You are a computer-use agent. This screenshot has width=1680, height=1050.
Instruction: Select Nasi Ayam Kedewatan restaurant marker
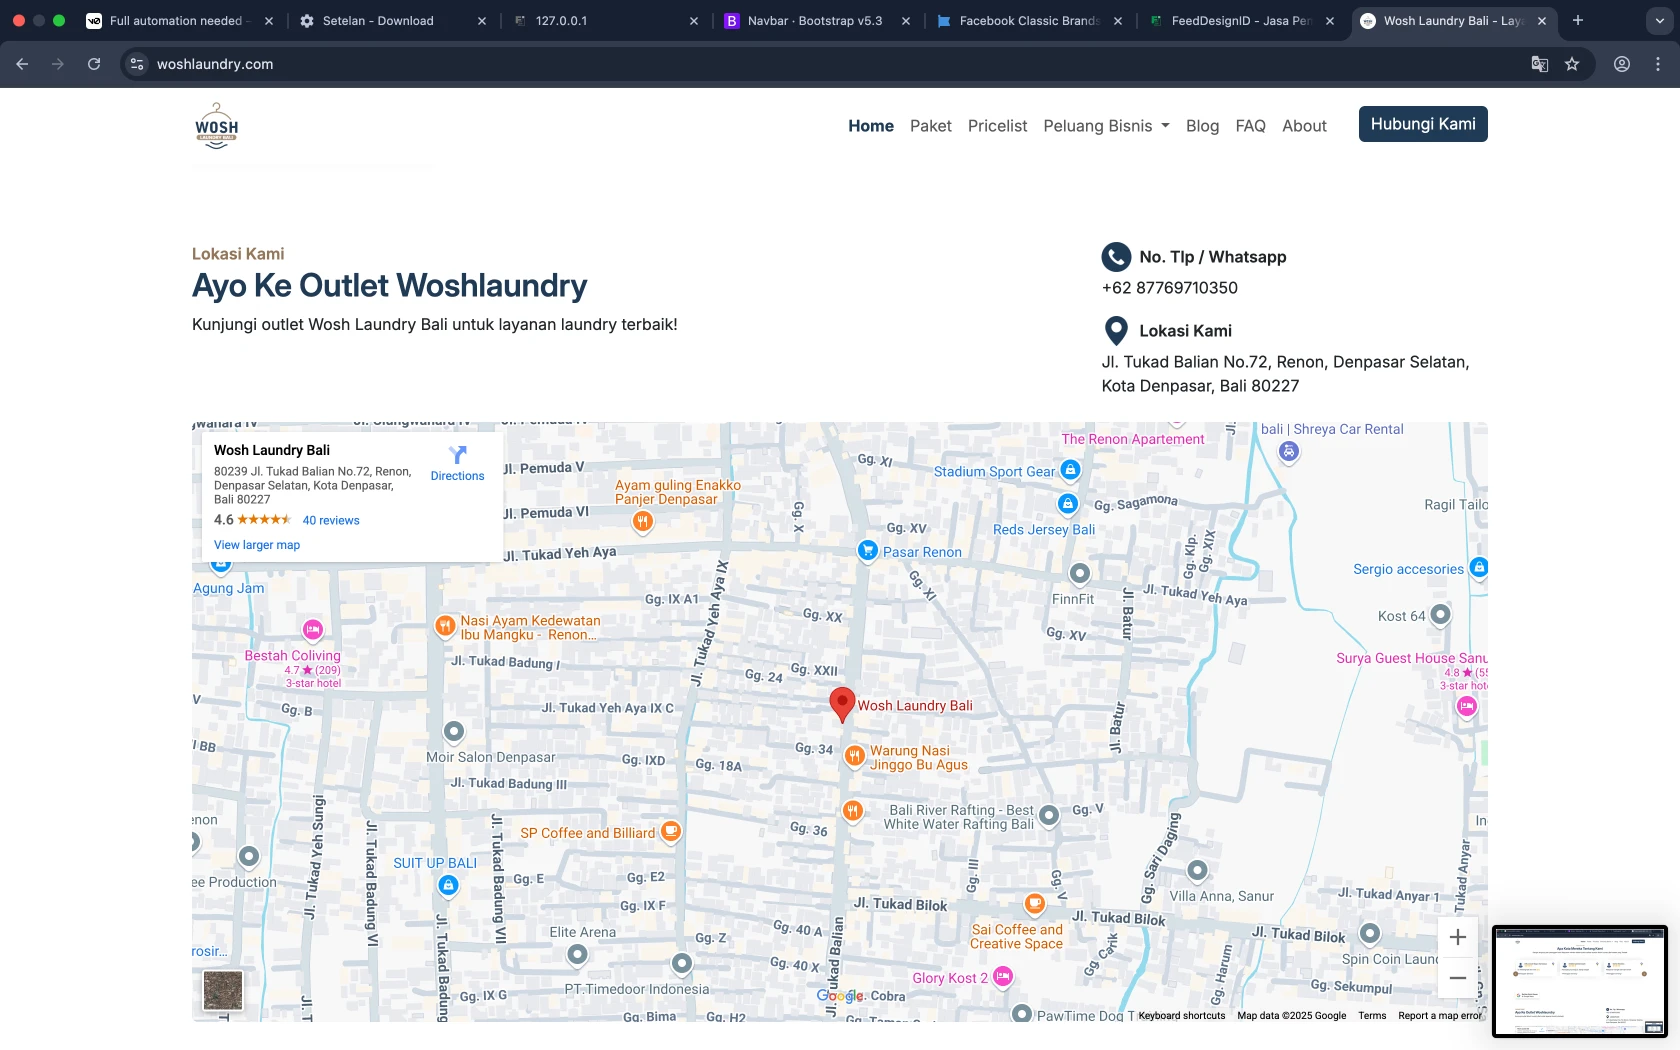pos(445,626)
